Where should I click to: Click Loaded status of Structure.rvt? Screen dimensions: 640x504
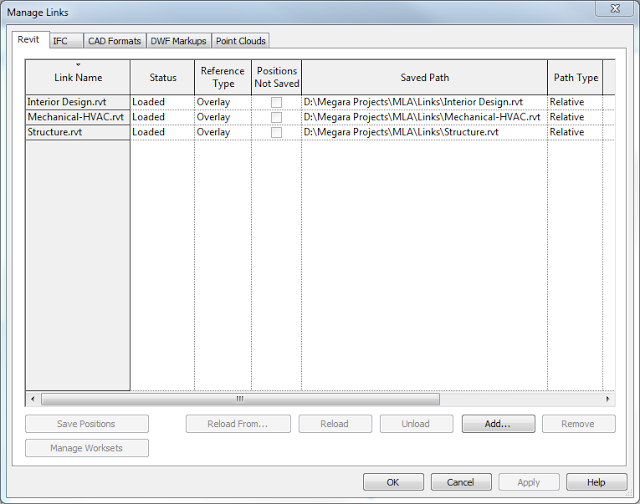coord(162,132)
